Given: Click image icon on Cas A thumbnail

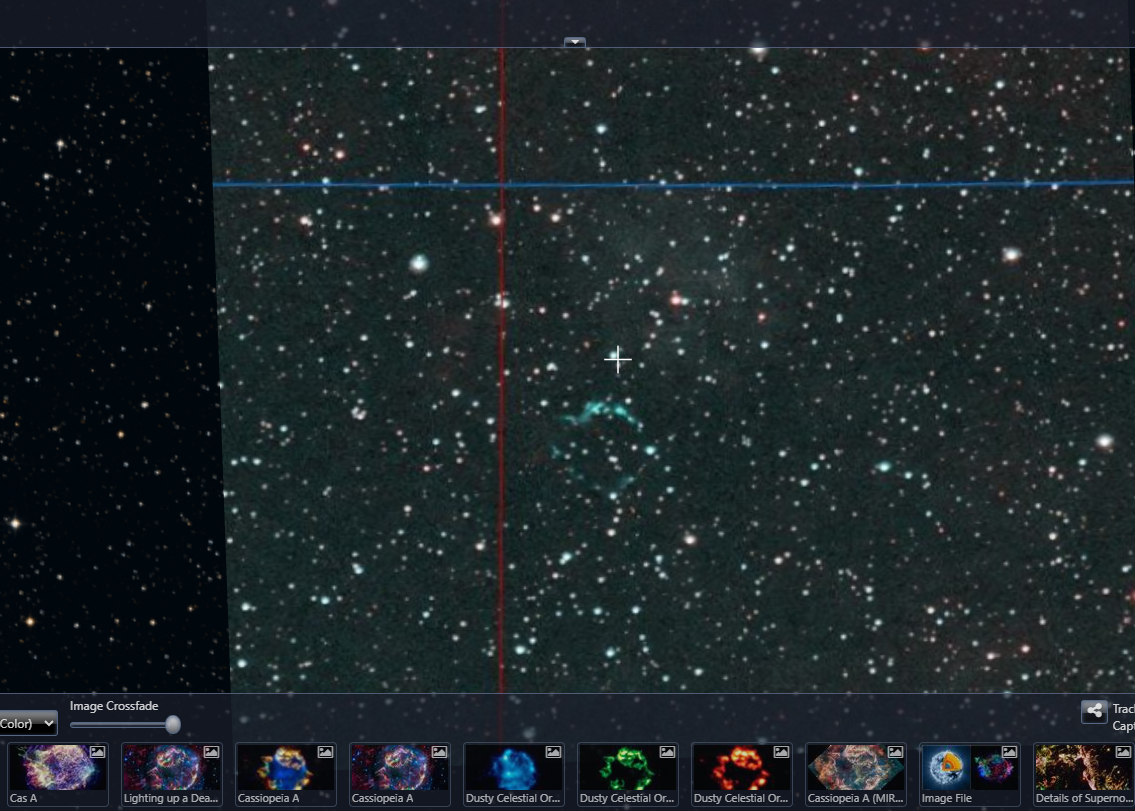Looking at the screenshot, I should point(97,752).
